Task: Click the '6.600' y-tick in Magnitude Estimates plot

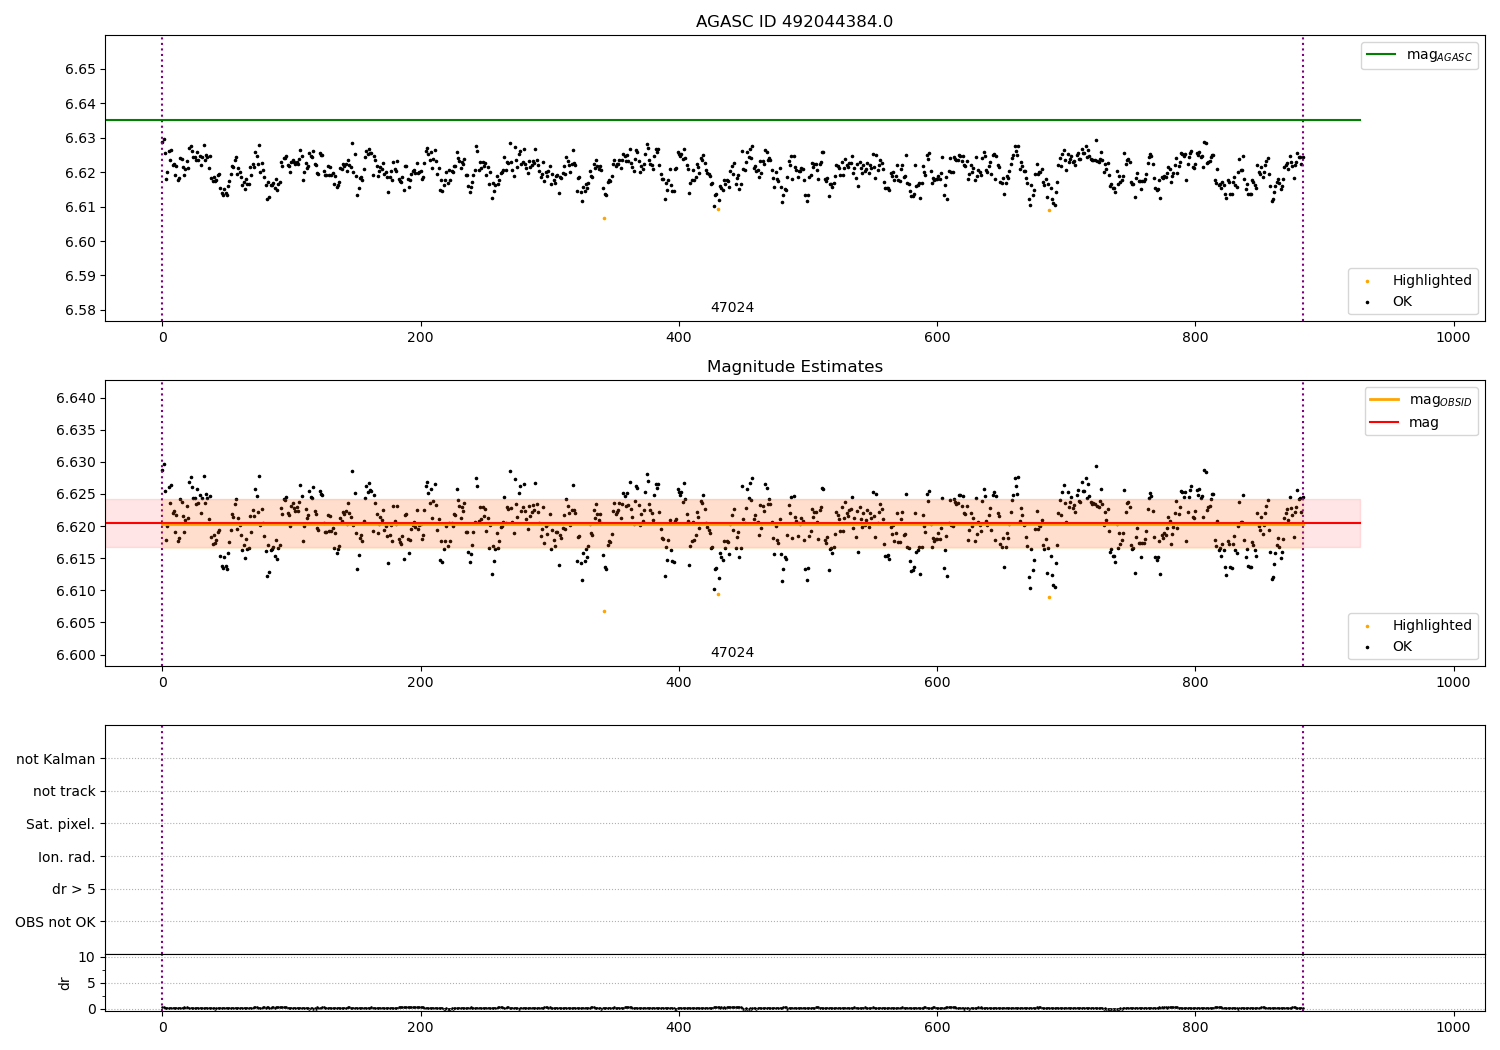Action: click(76, 656)
